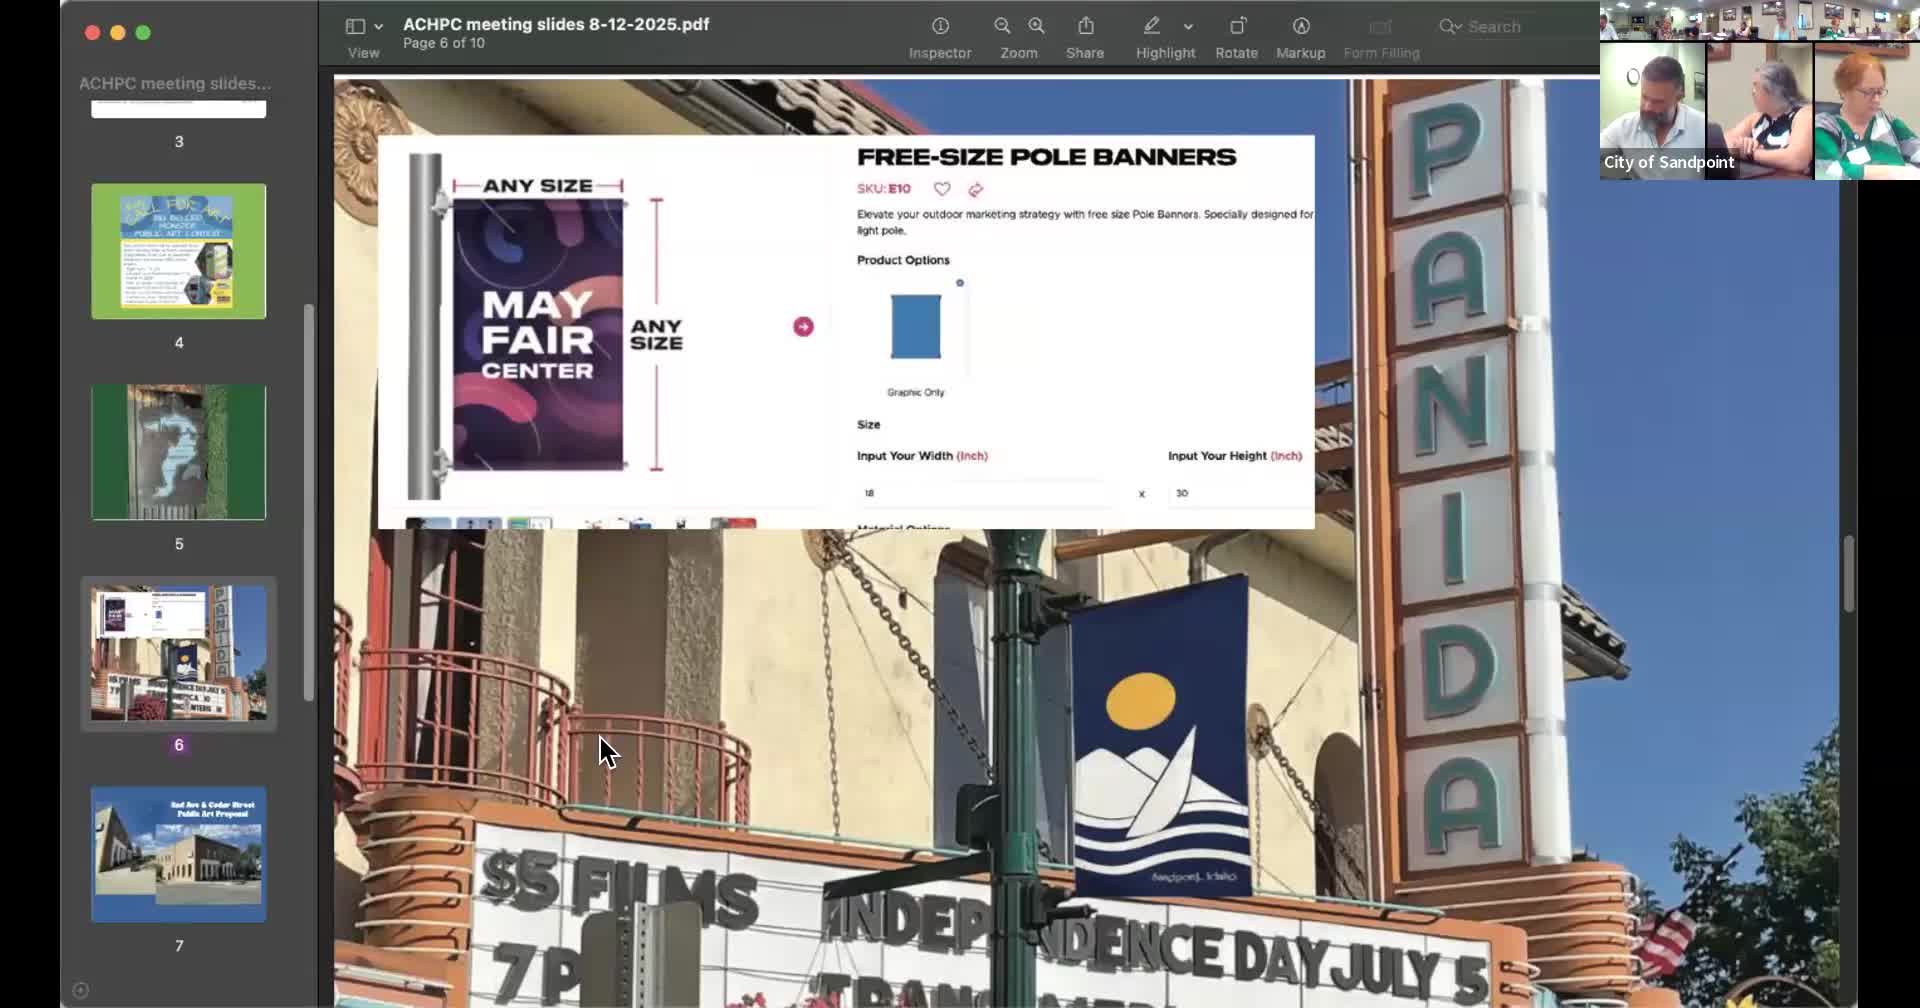Select page 3 thumbnail in sidebar
This screenshot has height=1008, width=1920.
(179, 109)
